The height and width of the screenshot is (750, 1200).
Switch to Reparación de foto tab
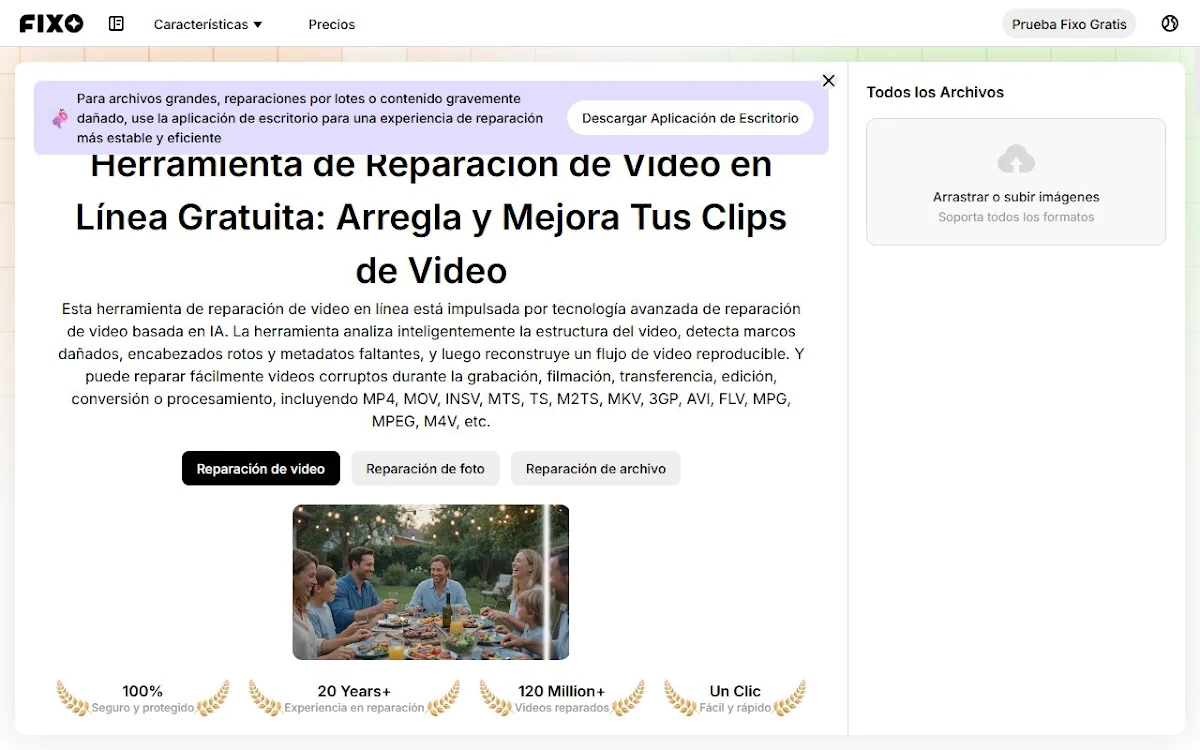pos(425,468)
